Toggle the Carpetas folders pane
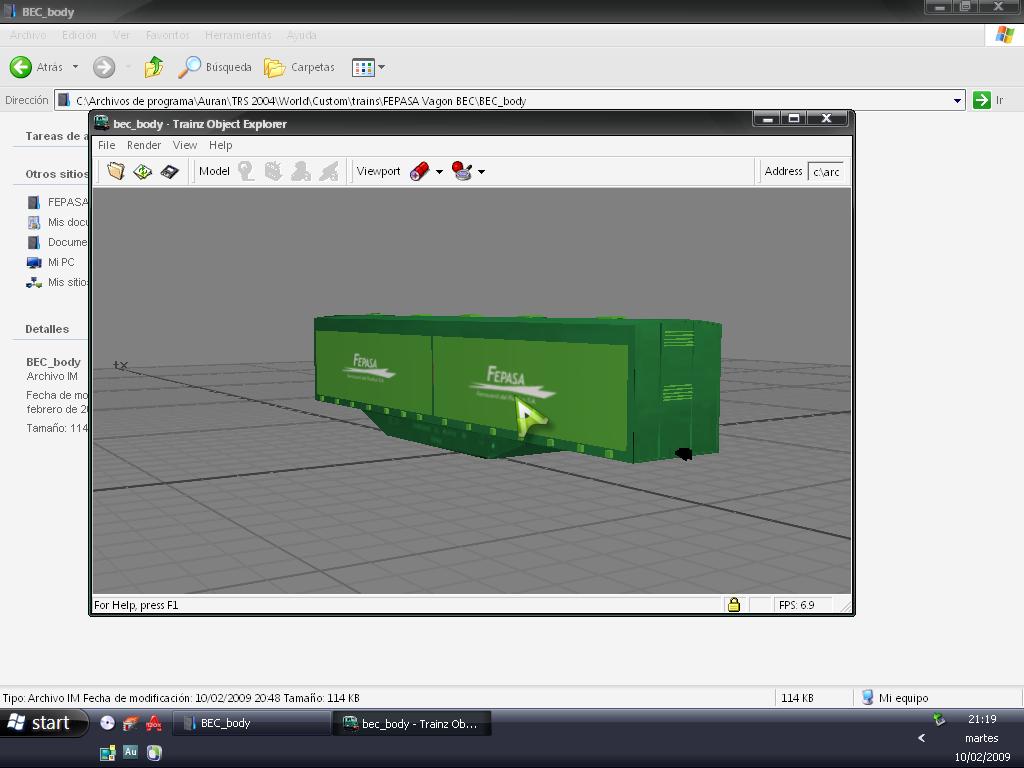 tap(299, 67)
